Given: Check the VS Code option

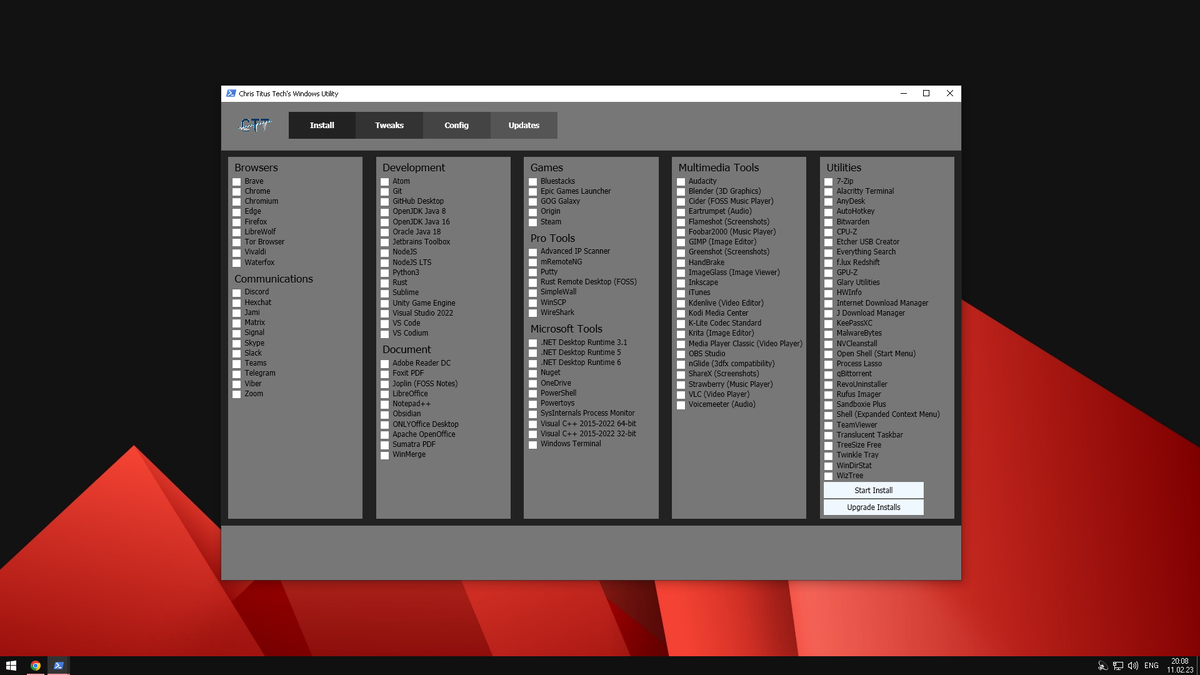Looking at the screenshot, I should [385, 323].
